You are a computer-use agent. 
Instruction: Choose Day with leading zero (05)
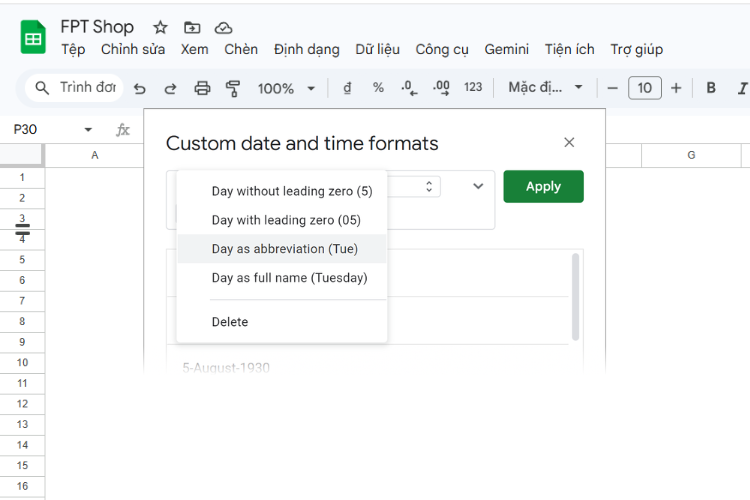point(282,220)
